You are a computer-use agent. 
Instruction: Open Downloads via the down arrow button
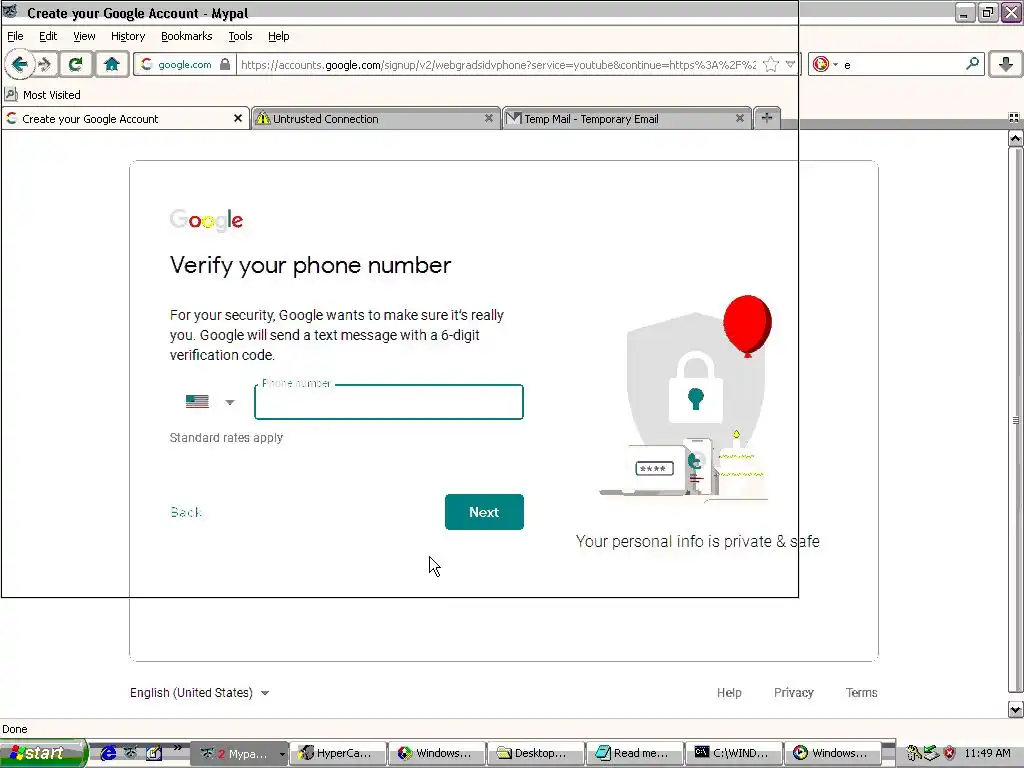[1006, 64]
